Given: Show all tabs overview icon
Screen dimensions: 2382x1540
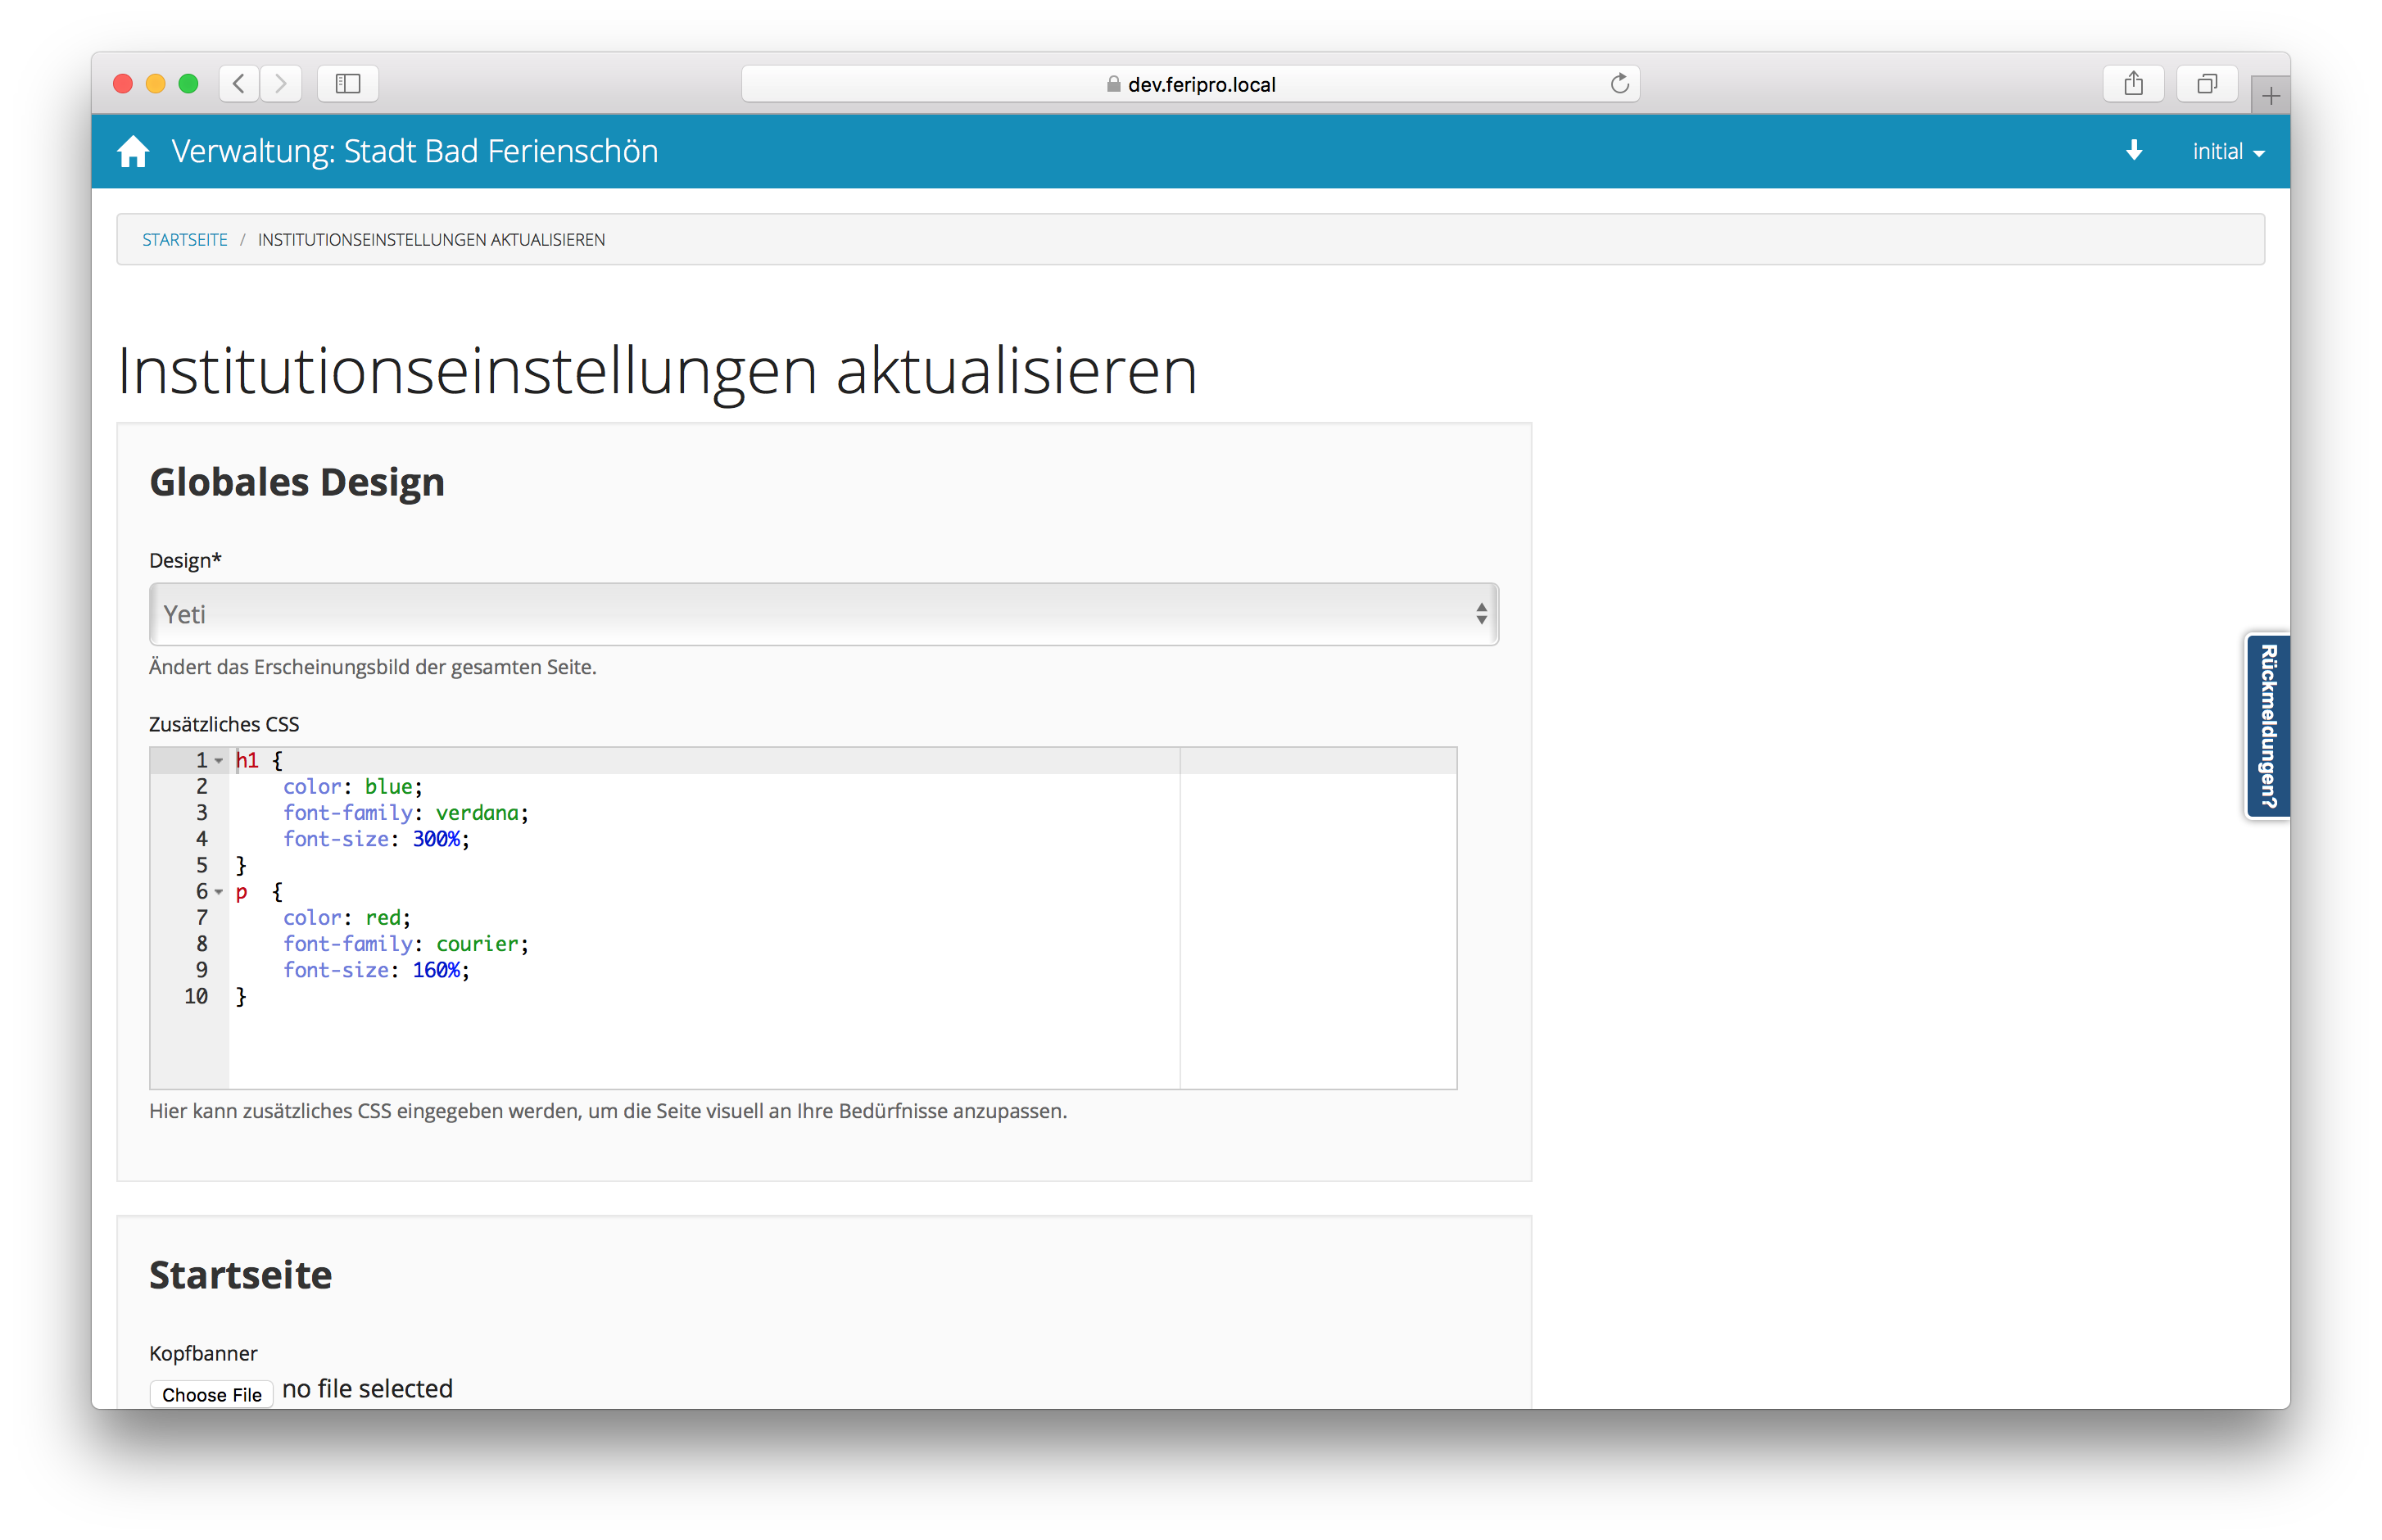Looking at the screenshot, I should [x=2206, y=84].
